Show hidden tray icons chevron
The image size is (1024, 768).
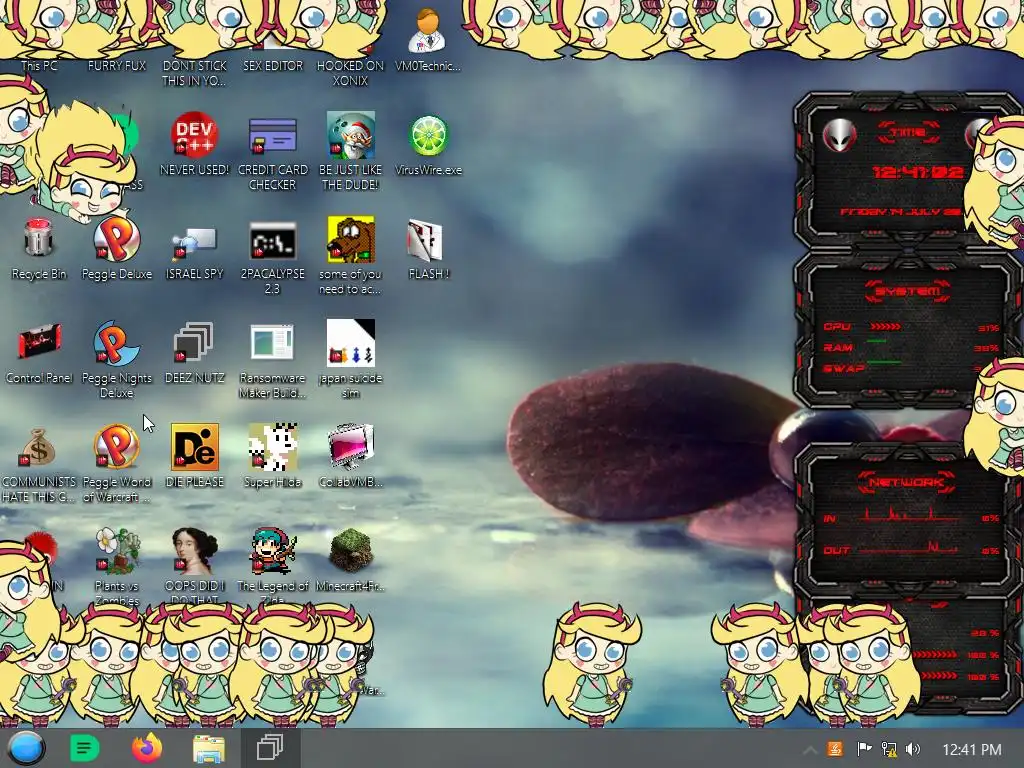point(810,750)
